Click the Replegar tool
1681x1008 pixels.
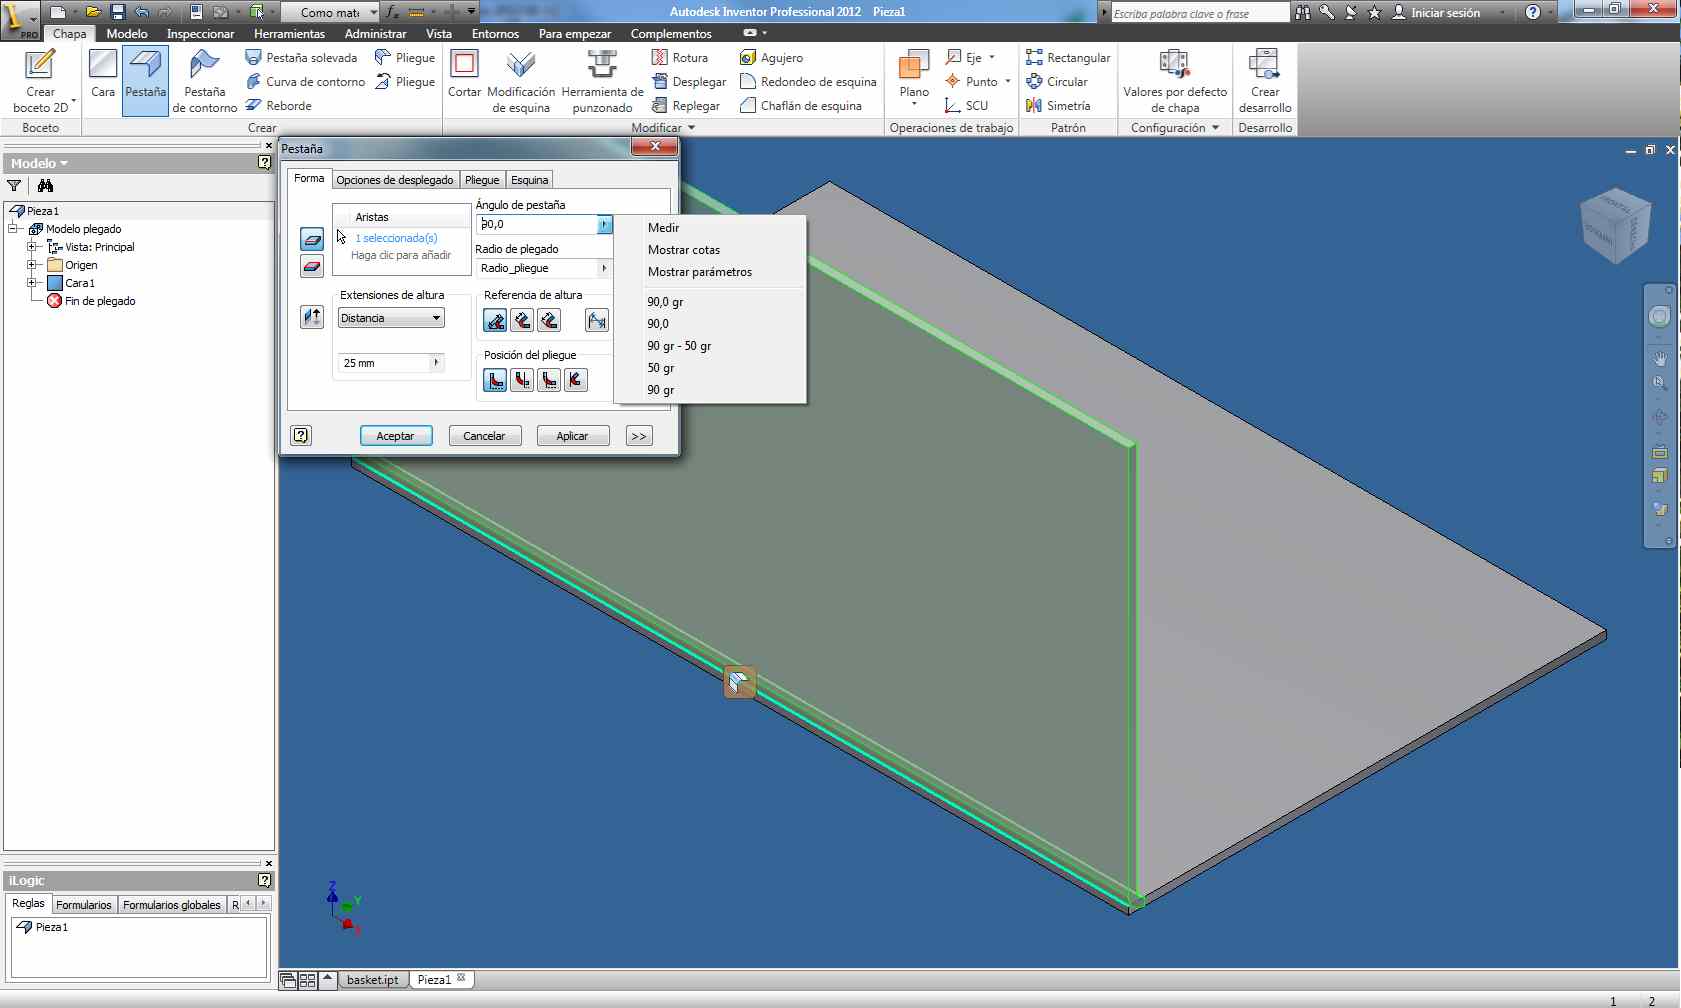(x=686, y=106)
